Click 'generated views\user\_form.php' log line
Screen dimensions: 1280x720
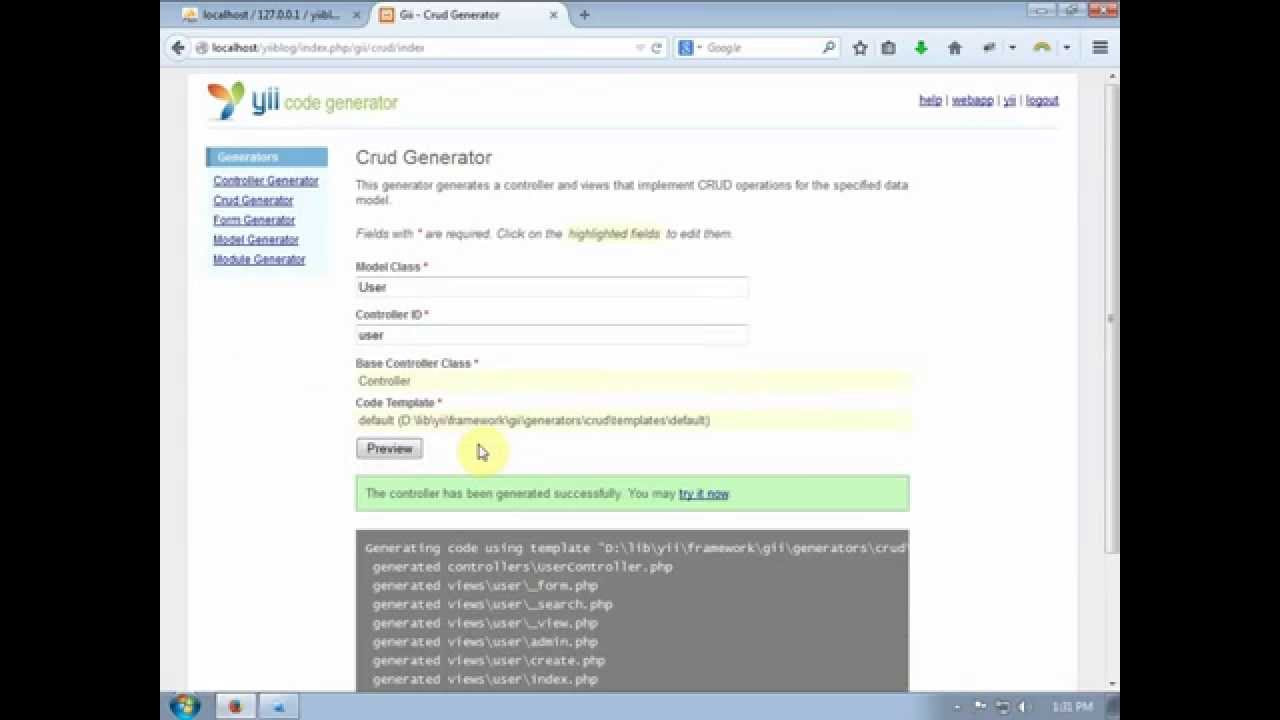pyautogui.click(x=485, y=586)
